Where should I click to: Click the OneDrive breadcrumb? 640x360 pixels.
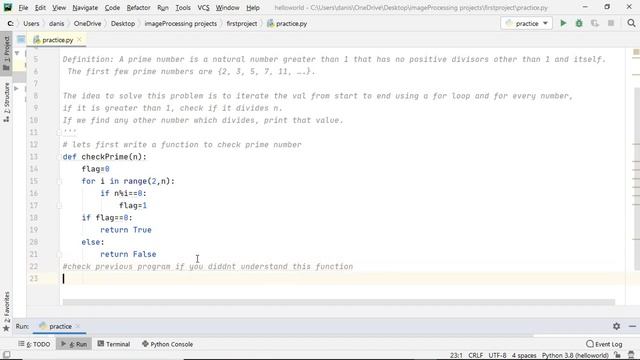(87, 24)
